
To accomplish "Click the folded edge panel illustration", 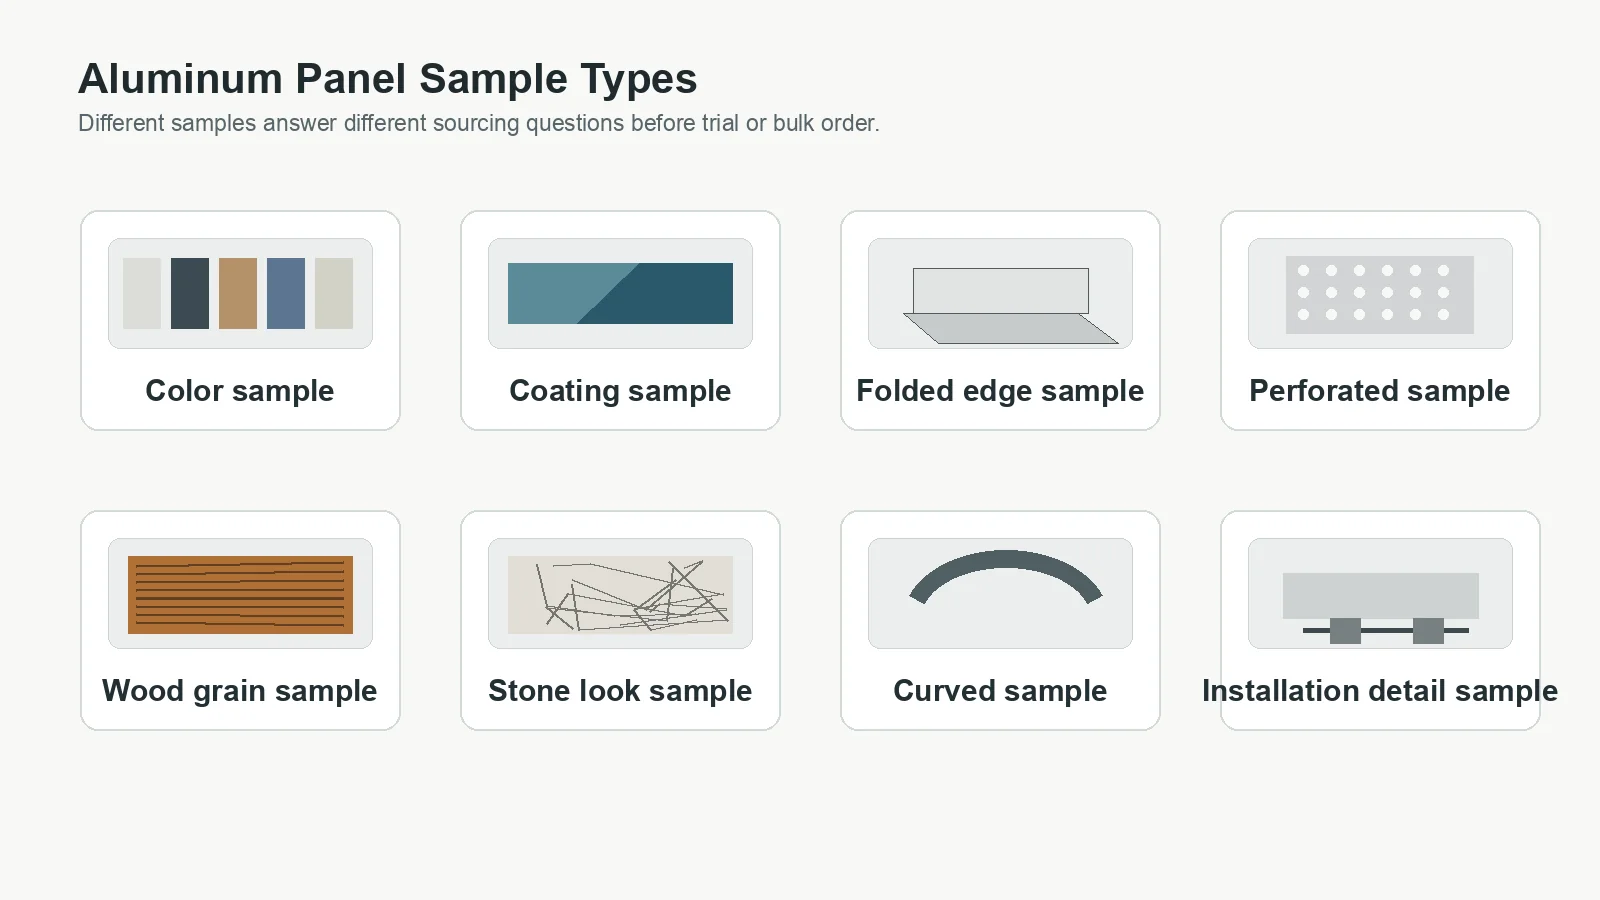I will [1010, 305].
